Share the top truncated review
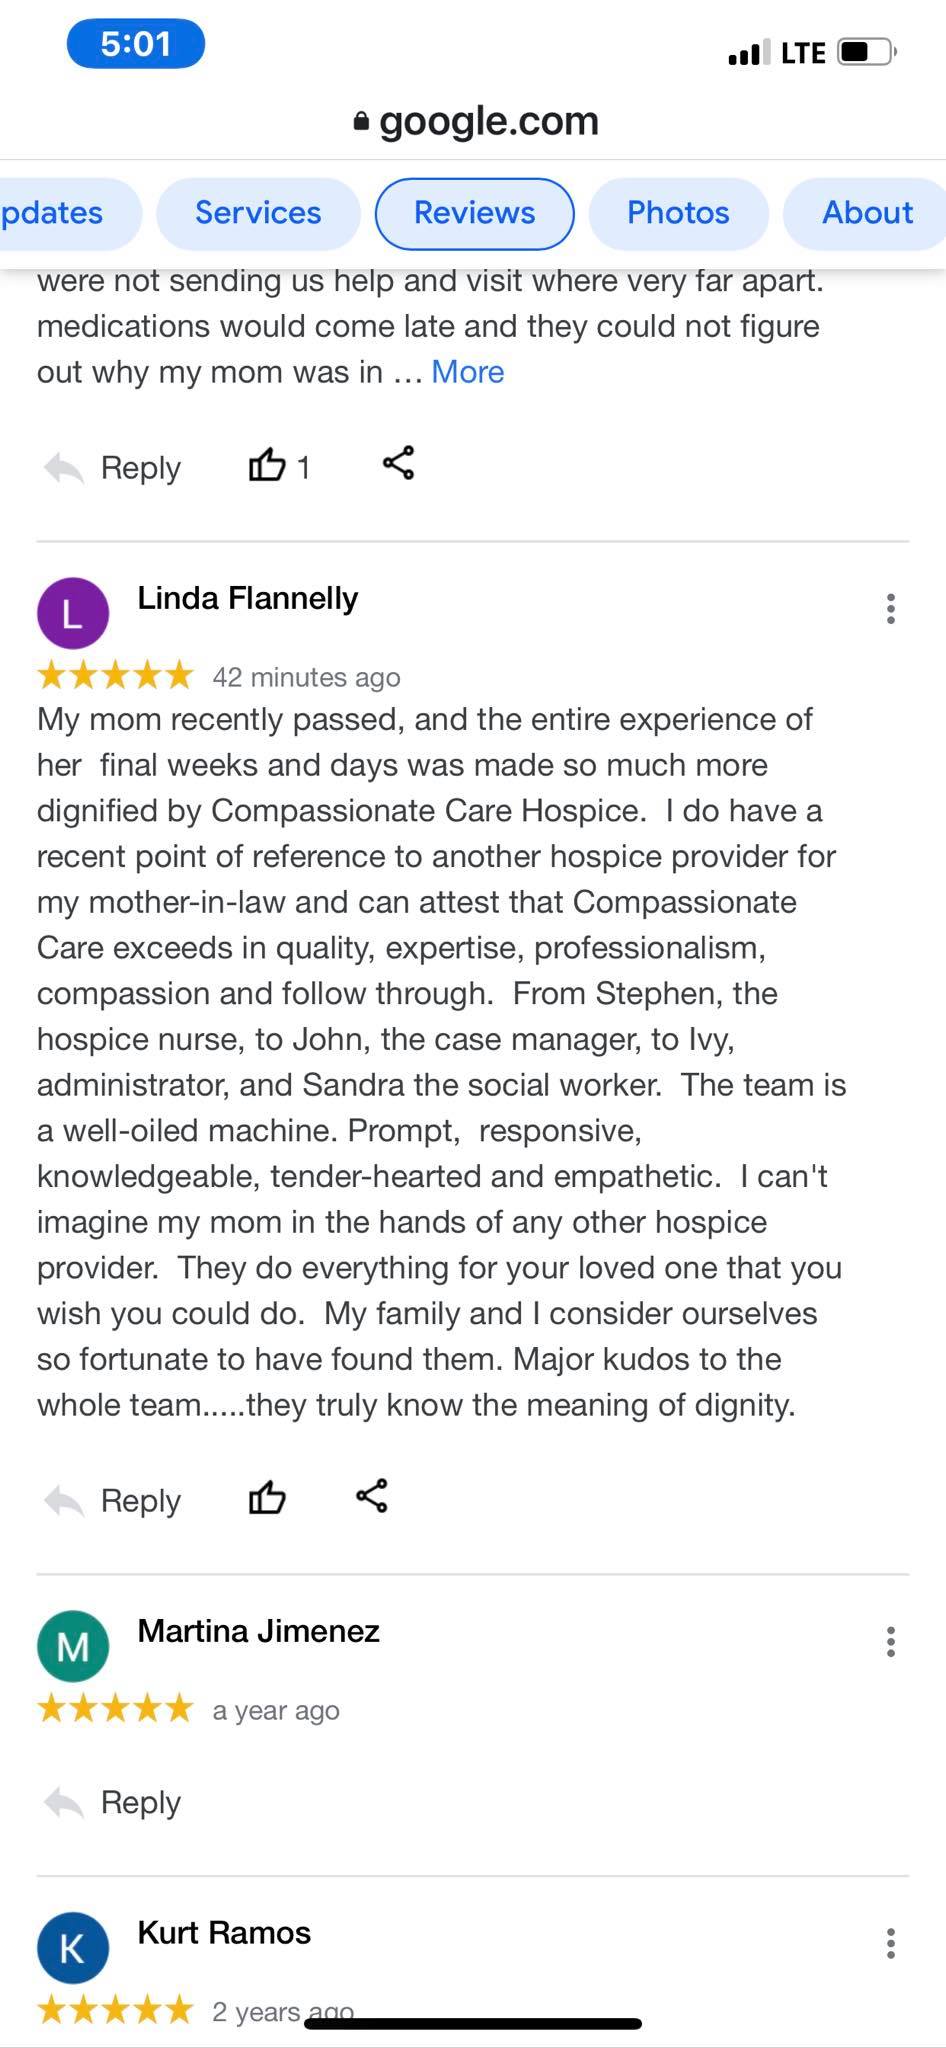The image size is (946, 2048). click(399, 463)
